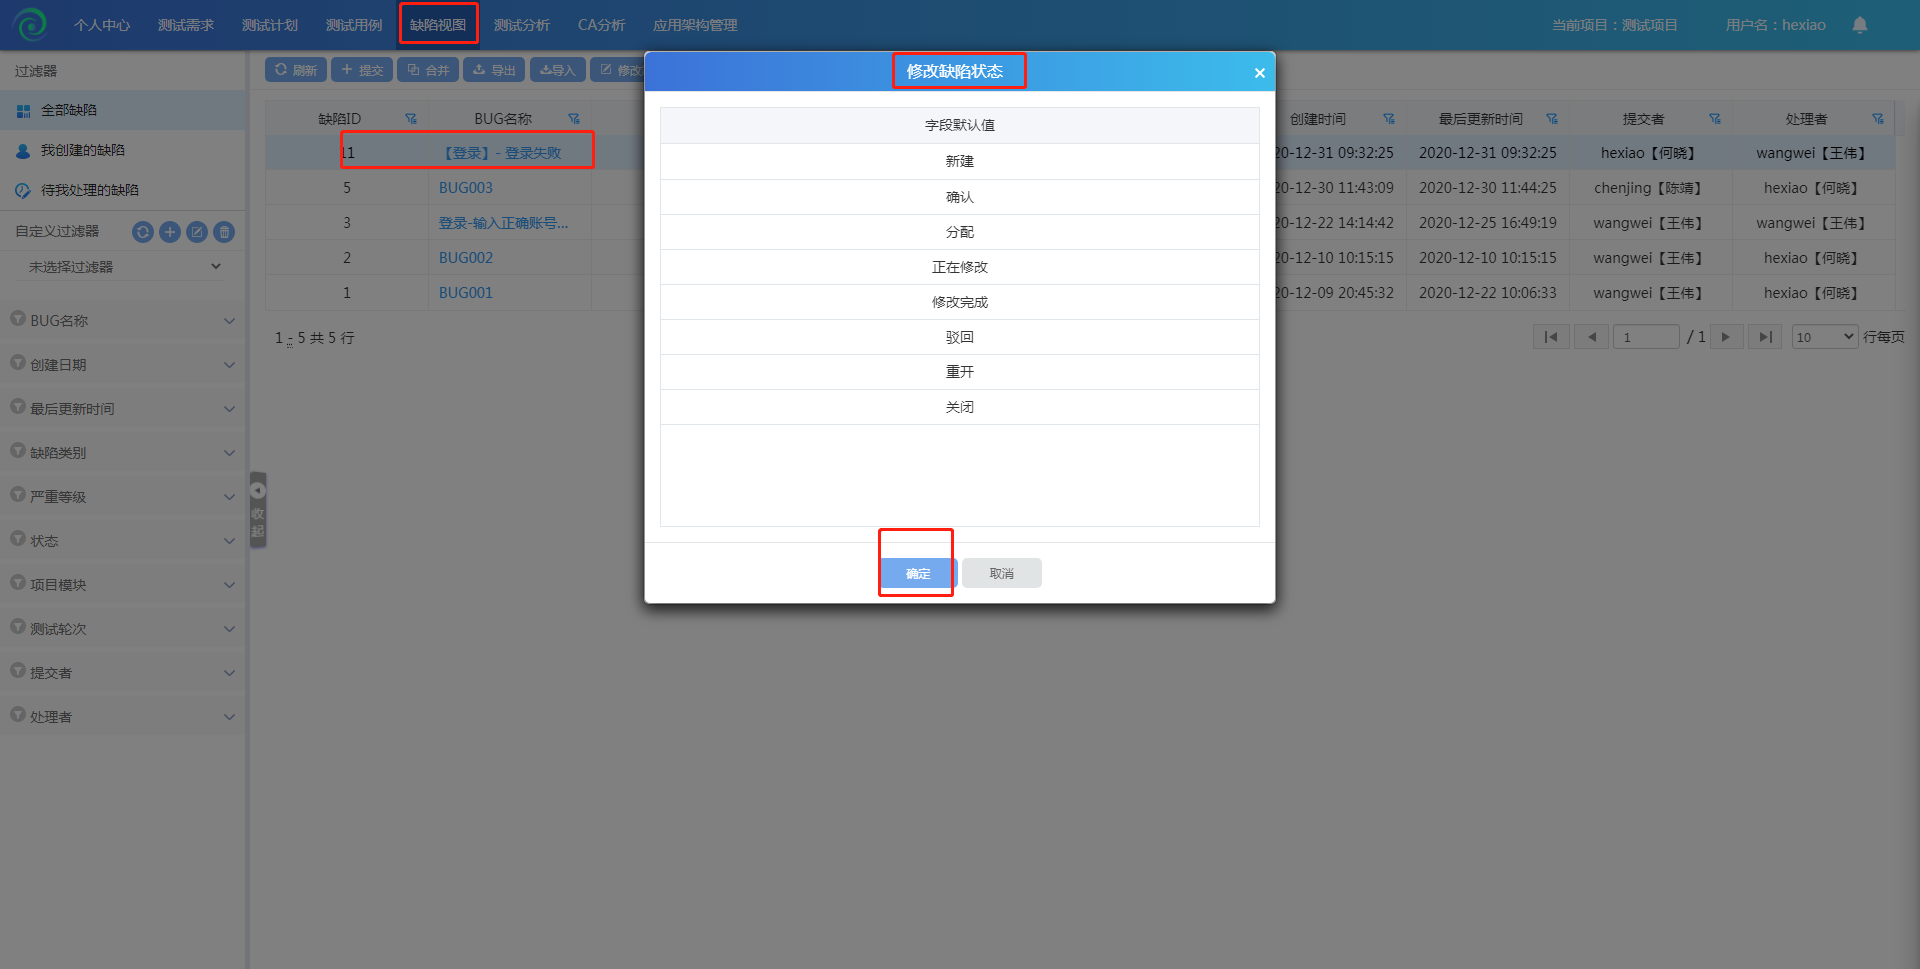This screenshot has height=969, width=1920.
Task: Close the 修改缺陷状态 dialog with X
Action: pyautogui.click(x=1259, y=73)
